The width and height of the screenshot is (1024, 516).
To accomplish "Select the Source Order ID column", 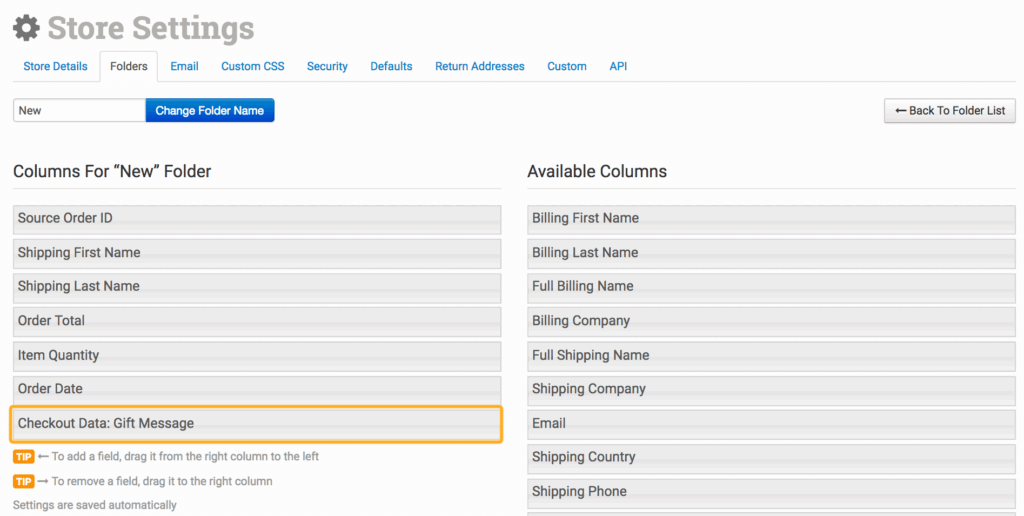I will click(257, 219).
